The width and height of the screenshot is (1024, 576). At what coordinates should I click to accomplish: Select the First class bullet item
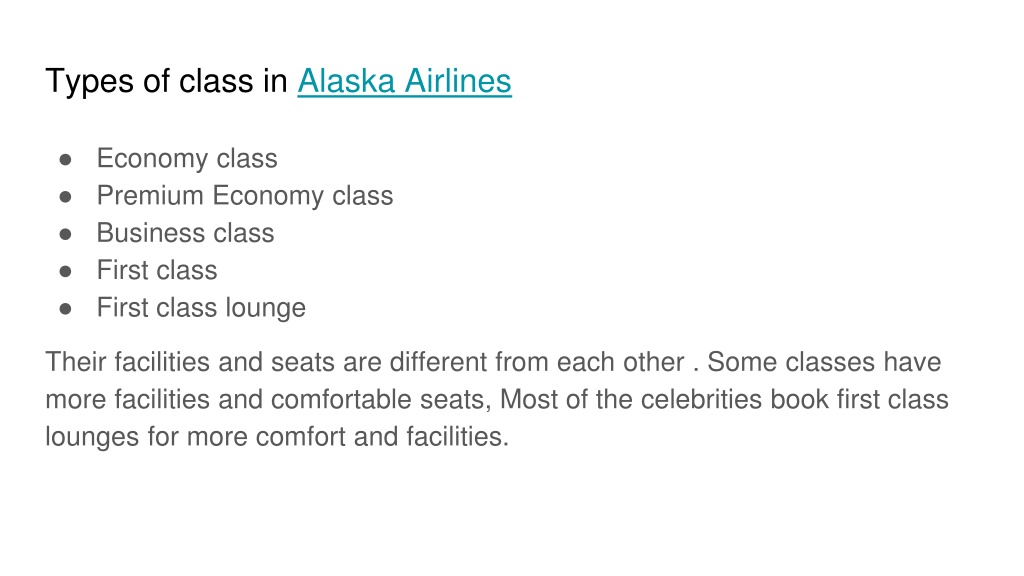(x=157, y=270)
